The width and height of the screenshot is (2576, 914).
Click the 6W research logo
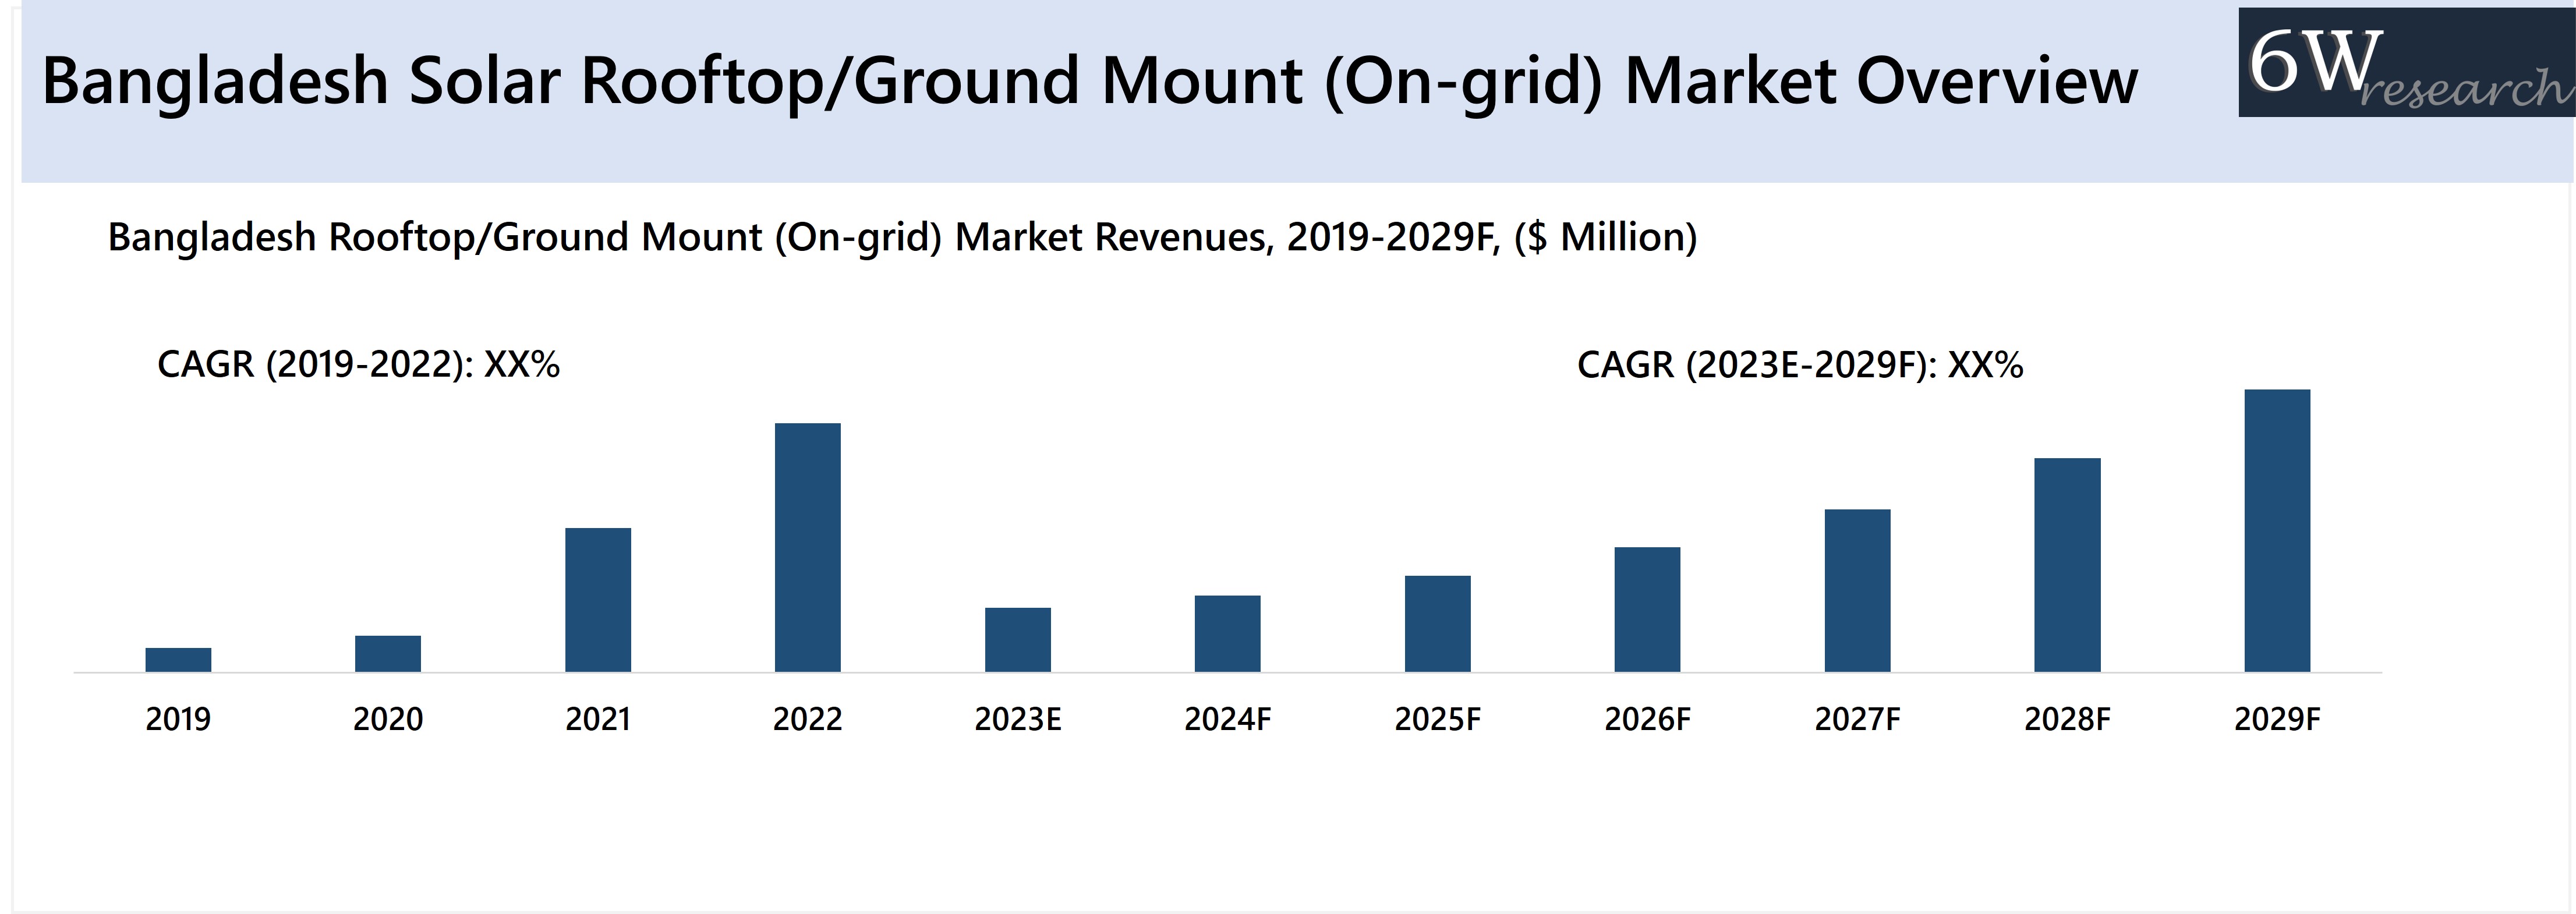(x=2407, y=62)
